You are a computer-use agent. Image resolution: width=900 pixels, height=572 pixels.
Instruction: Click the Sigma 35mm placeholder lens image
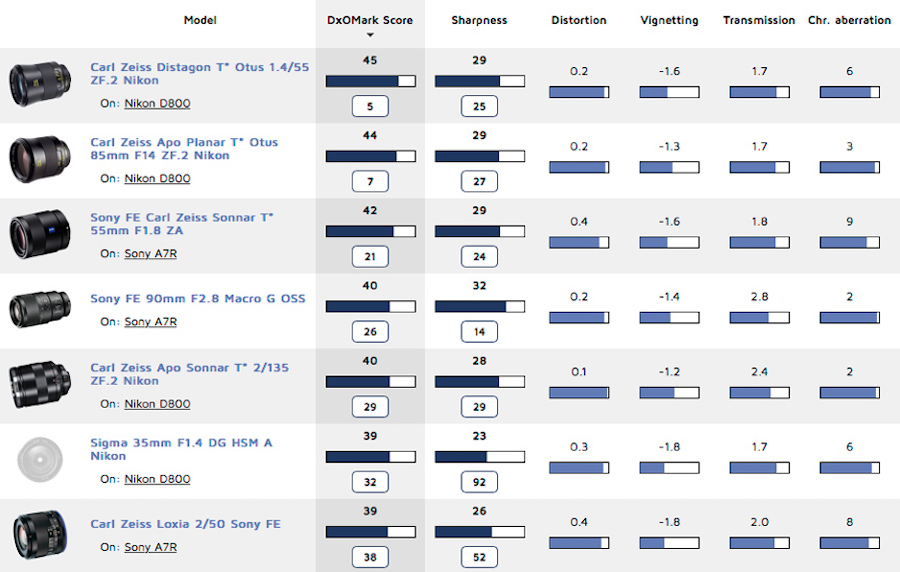[x=36, y=461]
